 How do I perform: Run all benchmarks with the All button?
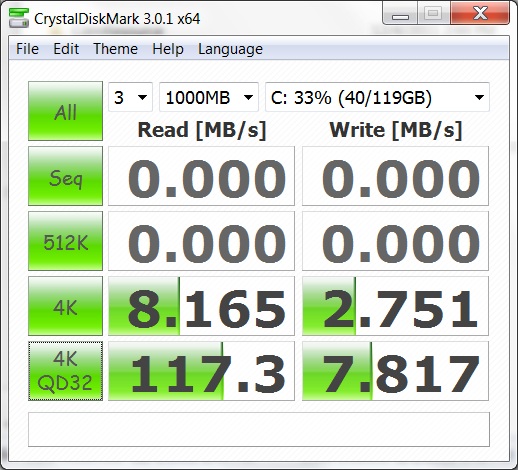pyautogui.click(x=65, y=111)
